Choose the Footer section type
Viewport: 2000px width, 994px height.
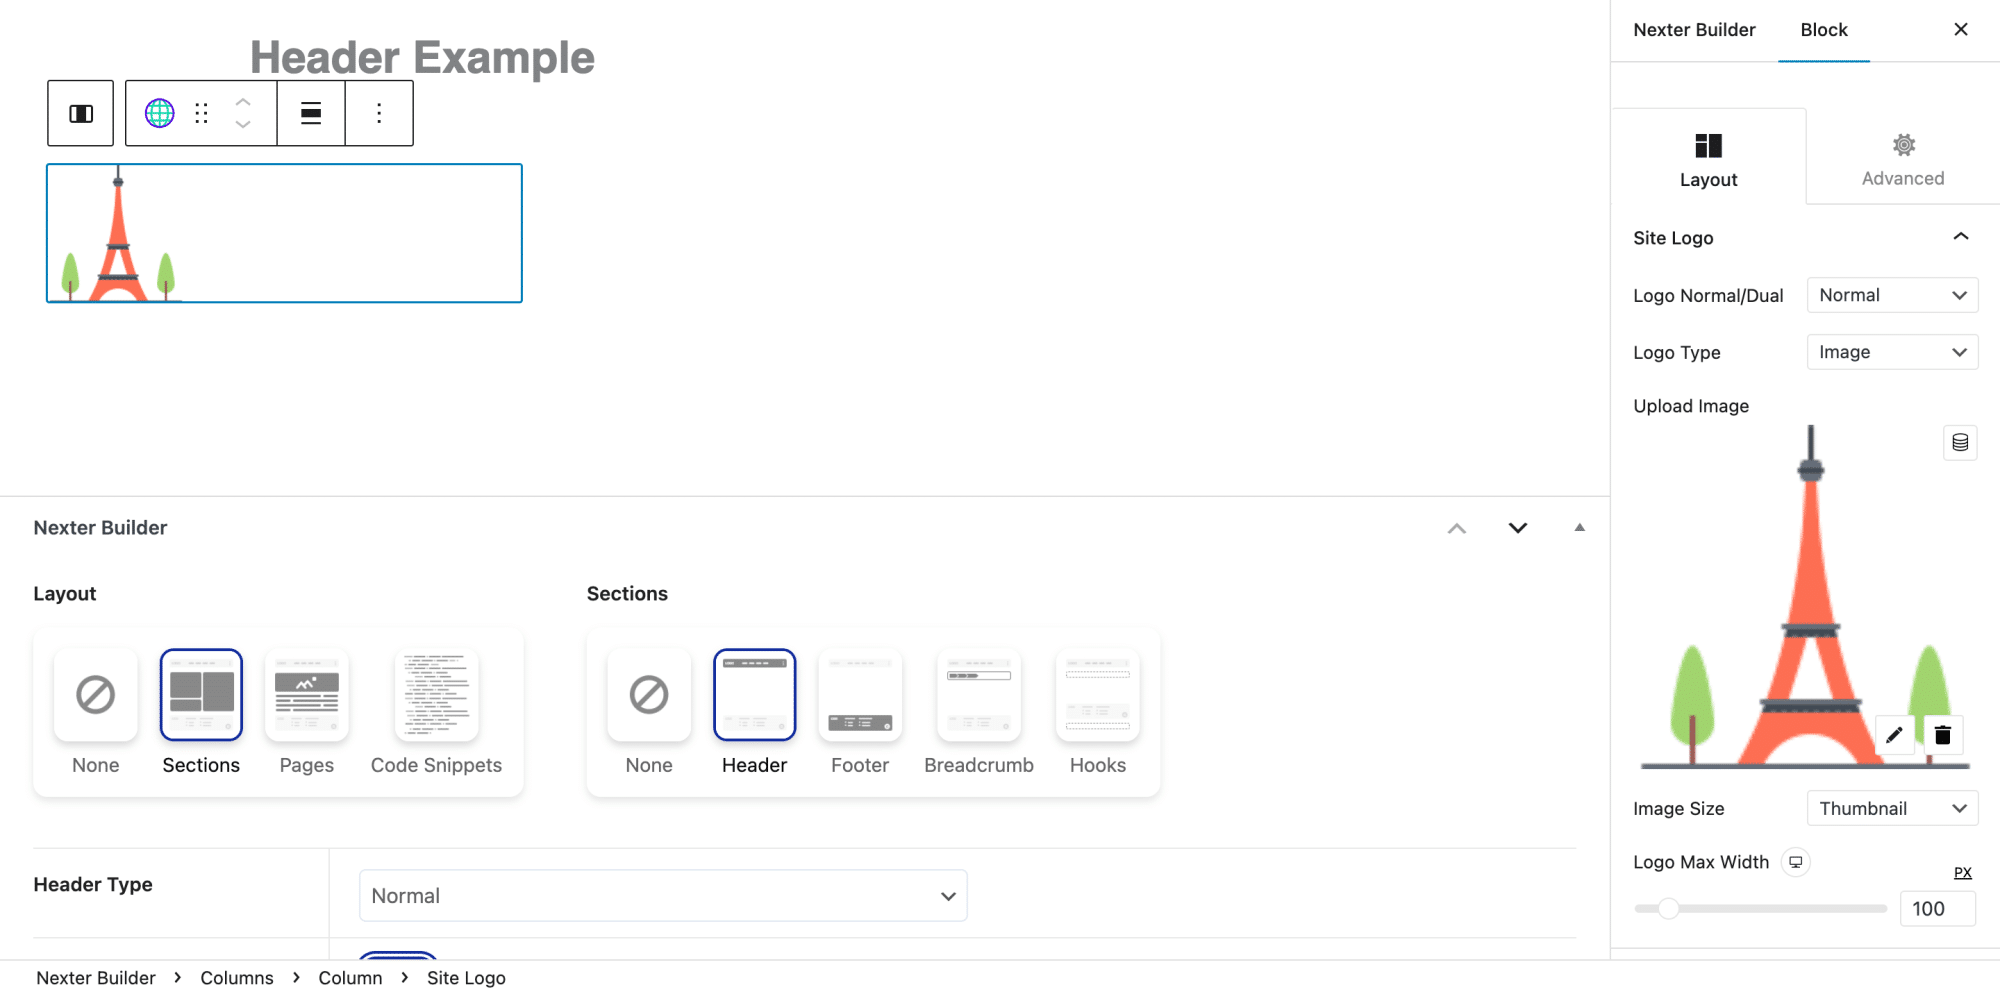tap(860, 697)
